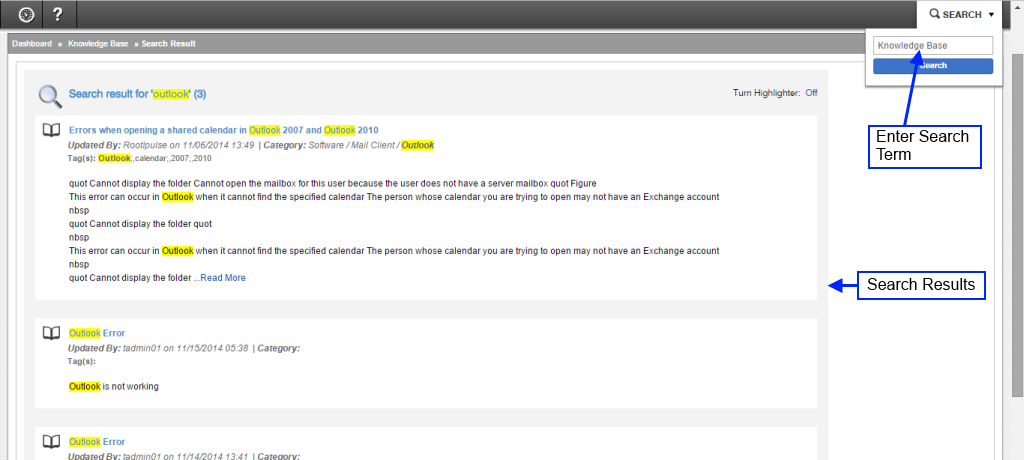Click the clock icon in top bar
This screenshot has width=1024, height=460.
pos(26,14)
